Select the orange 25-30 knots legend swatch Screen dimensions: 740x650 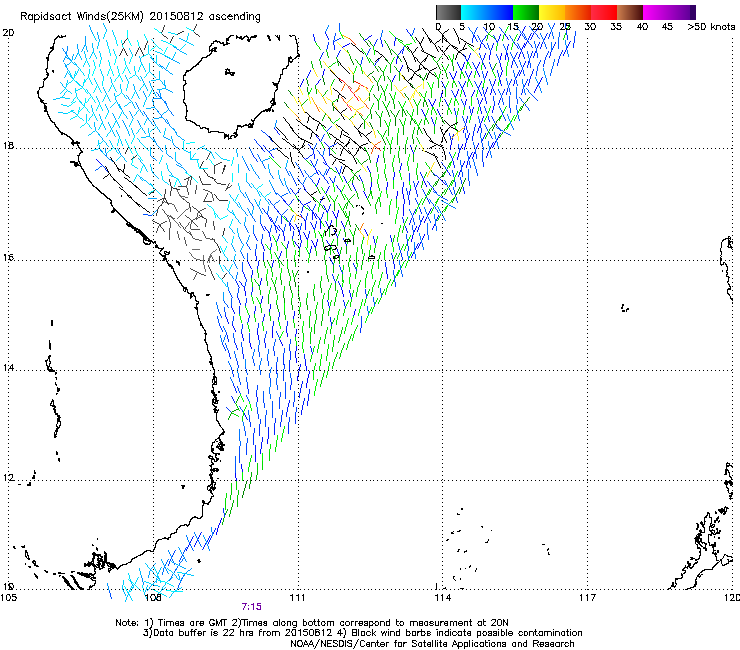pyautogui.click(x=578, y=12)
